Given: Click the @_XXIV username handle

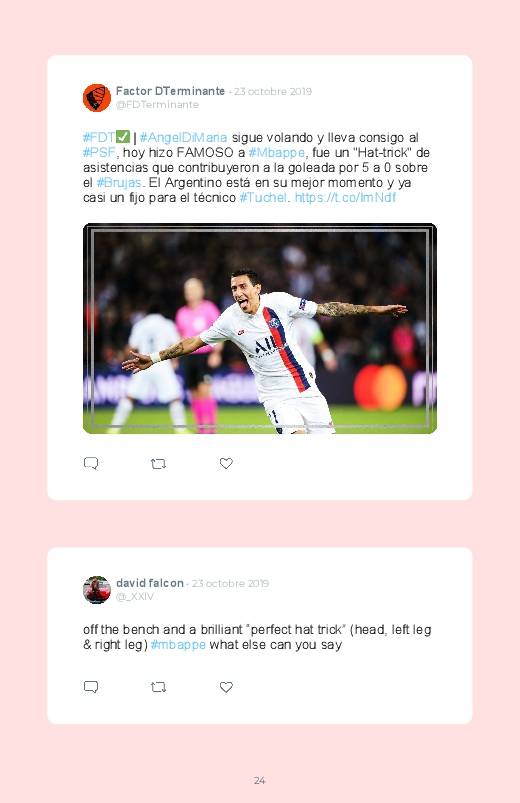Looking at the screenshot, I should 135,597.
